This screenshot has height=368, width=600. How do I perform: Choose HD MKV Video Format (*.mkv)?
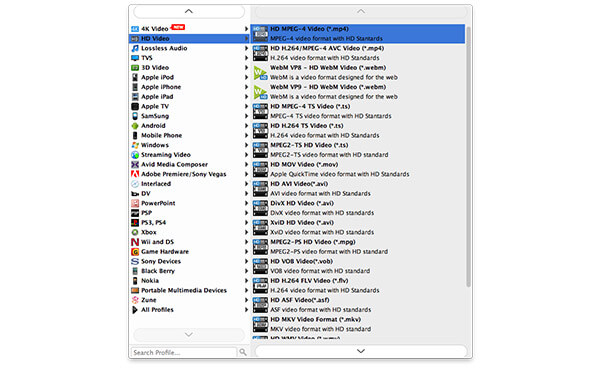358,324
